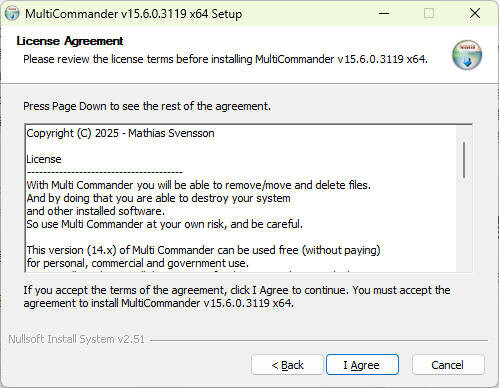499x388 pixels.
Task: Click the I Agree button
Action: coord(362,365)
